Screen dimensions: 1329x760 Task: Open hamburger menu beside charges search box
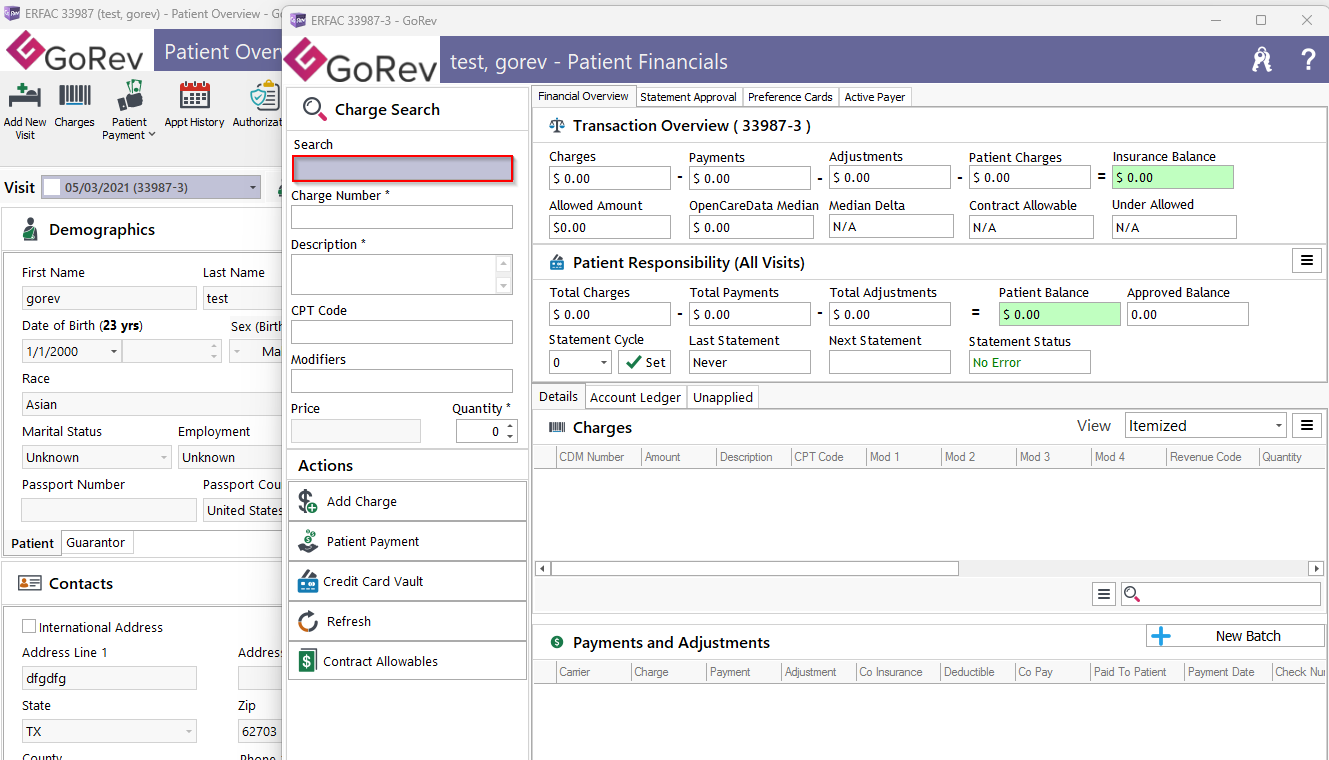pos(1104,594)
